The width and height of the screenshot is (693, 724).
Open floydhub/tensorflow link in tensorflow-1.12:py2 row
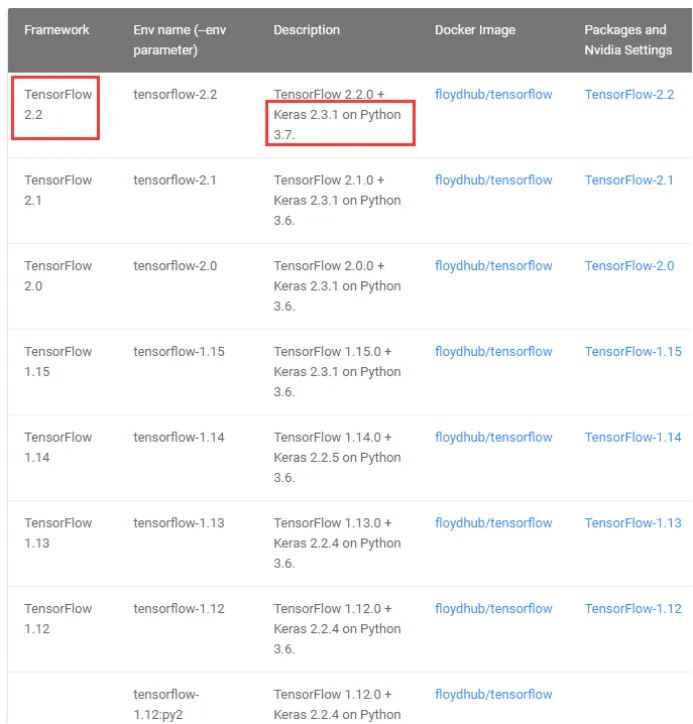pos(493,694)
